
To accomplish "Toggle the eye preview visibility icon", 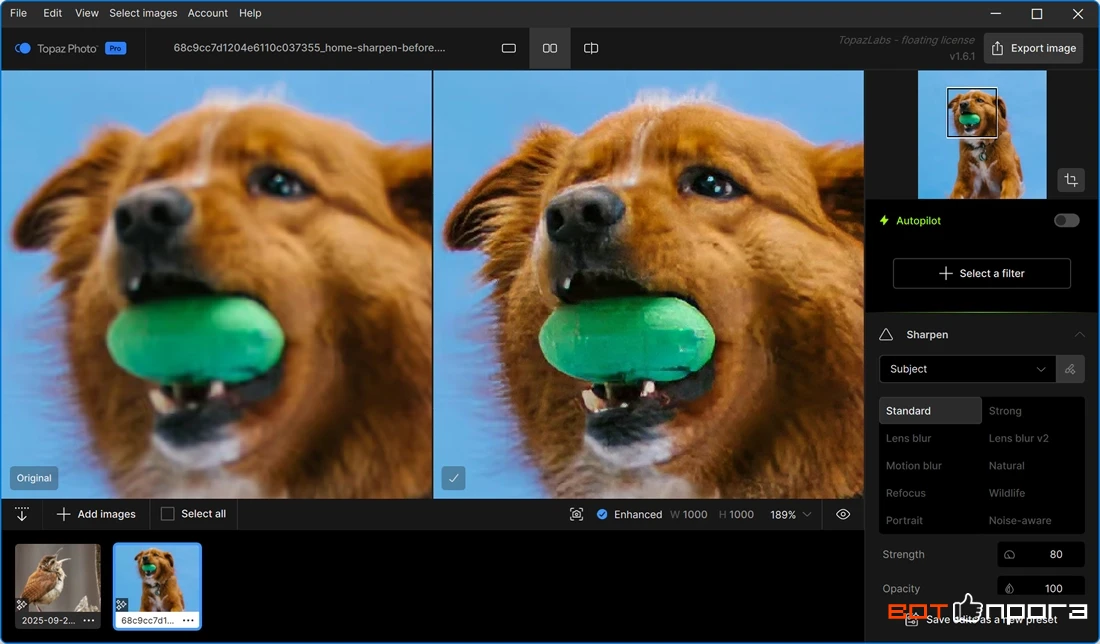I will tap(843, 514).
